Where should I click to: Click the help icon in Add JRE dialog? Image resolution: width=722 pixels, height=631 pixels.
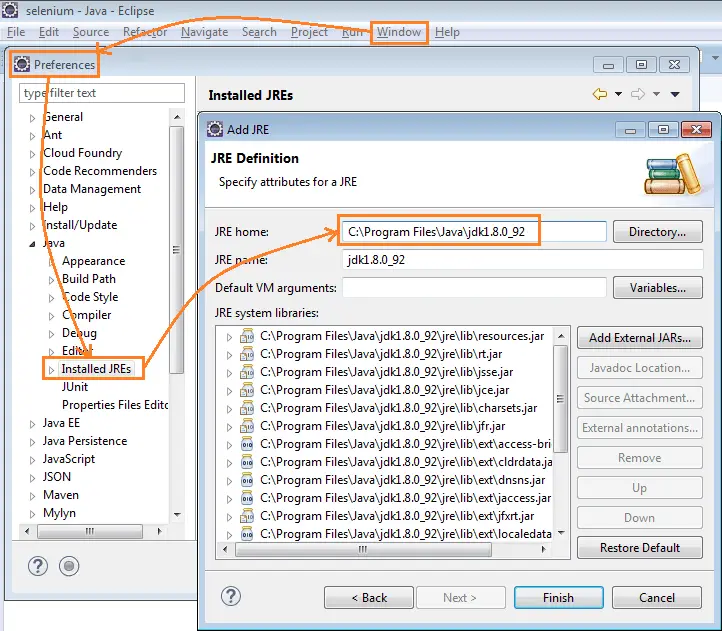(231, 597)
